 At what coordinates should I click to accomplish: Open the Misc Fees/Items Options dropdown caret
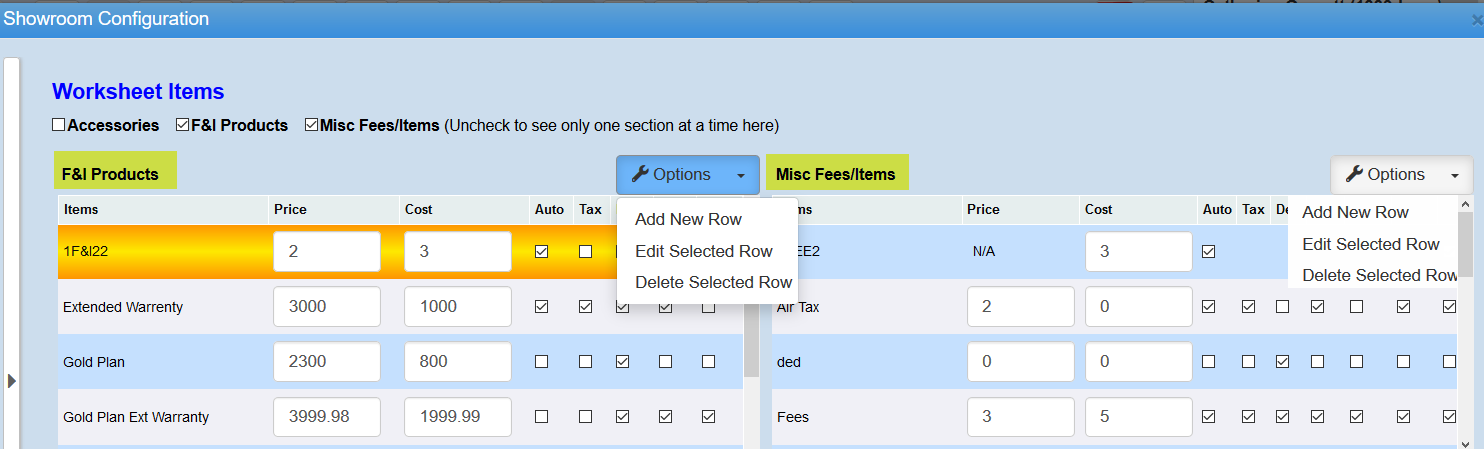click(1454, 175)
